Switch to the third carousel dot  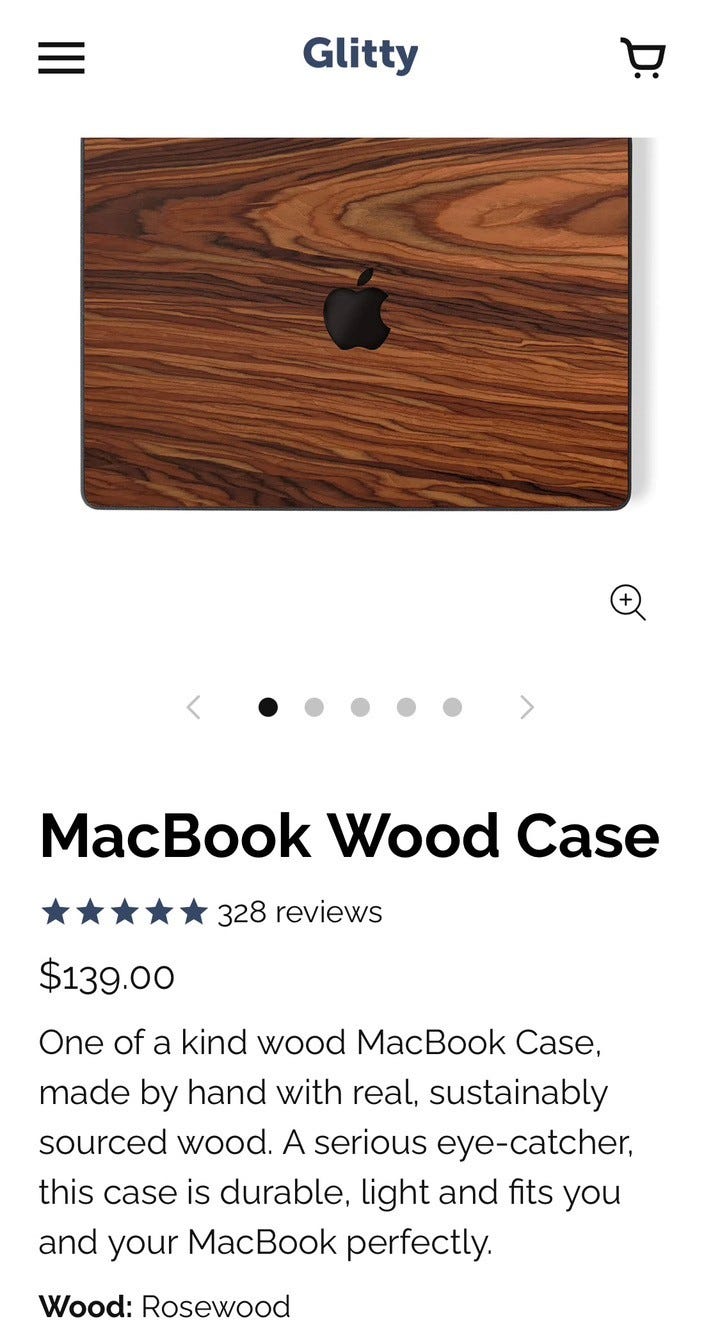pyautogui.click(x=360, y=707)
